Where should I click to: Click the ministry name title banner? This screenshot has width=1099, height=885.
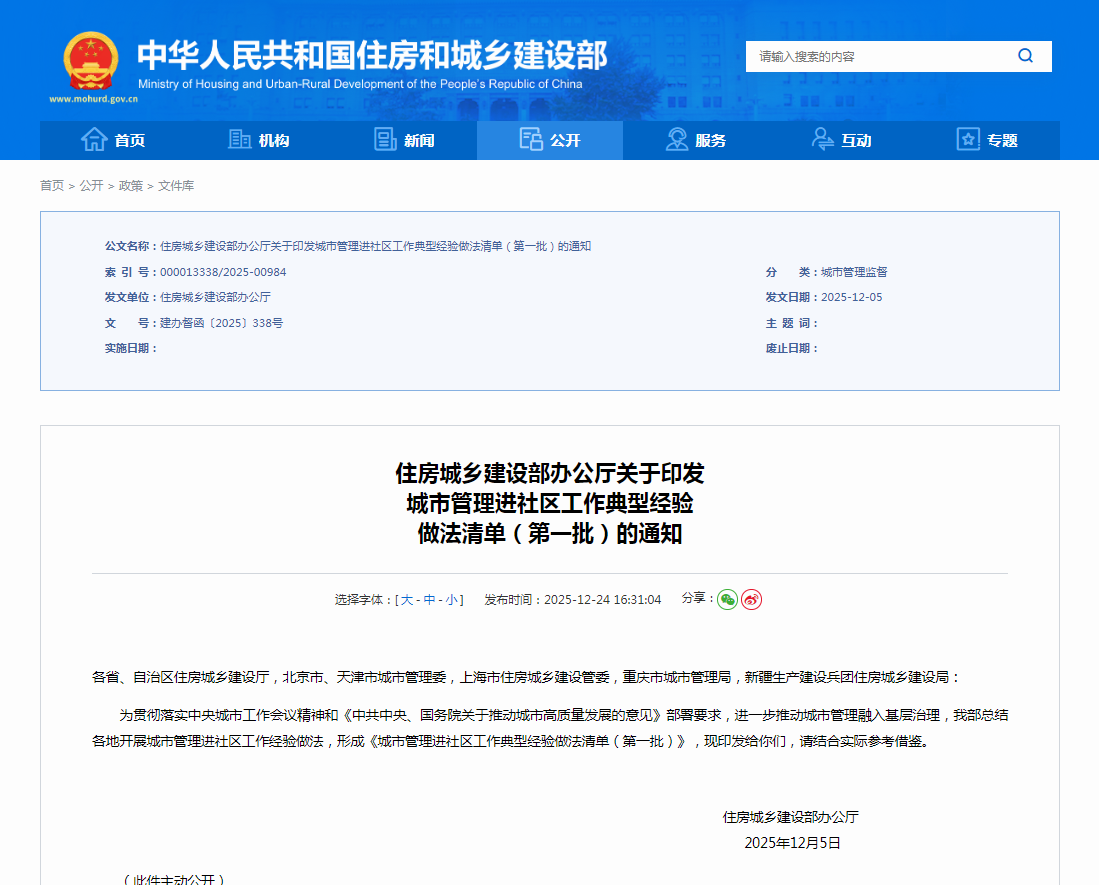[371, 56]
